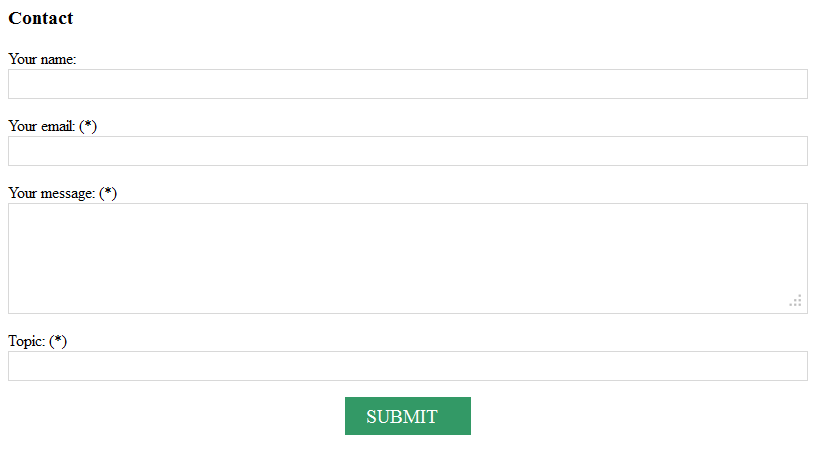Click the required asterisk after Topic
This screenshot has height=476, width=838.
58,341
